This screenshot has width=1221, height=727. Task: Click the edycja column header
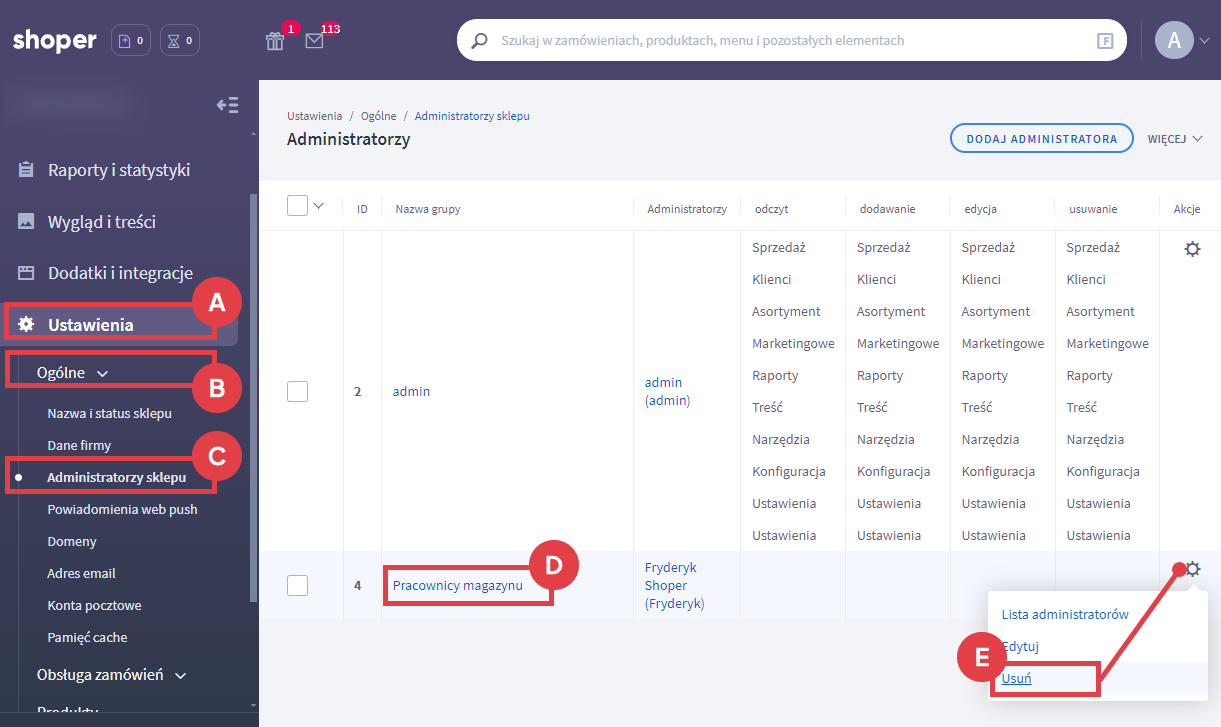(980, 209)
